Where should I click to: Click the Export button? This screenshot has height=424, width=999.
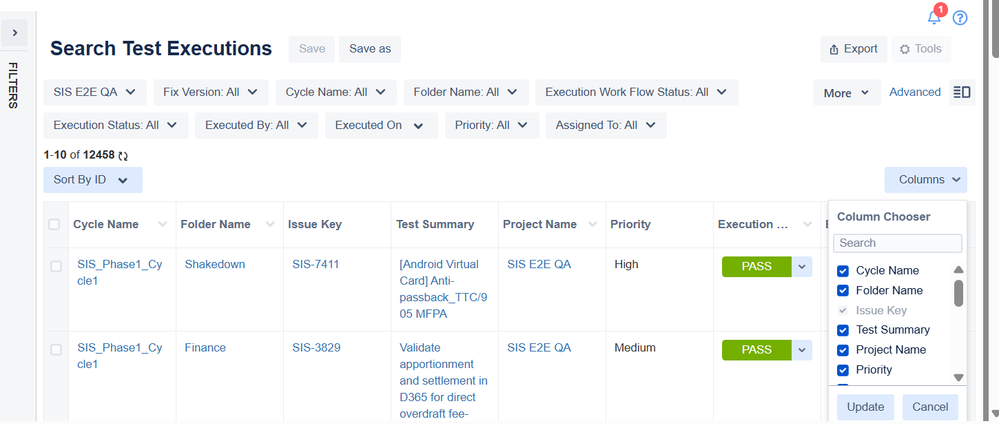853,49
